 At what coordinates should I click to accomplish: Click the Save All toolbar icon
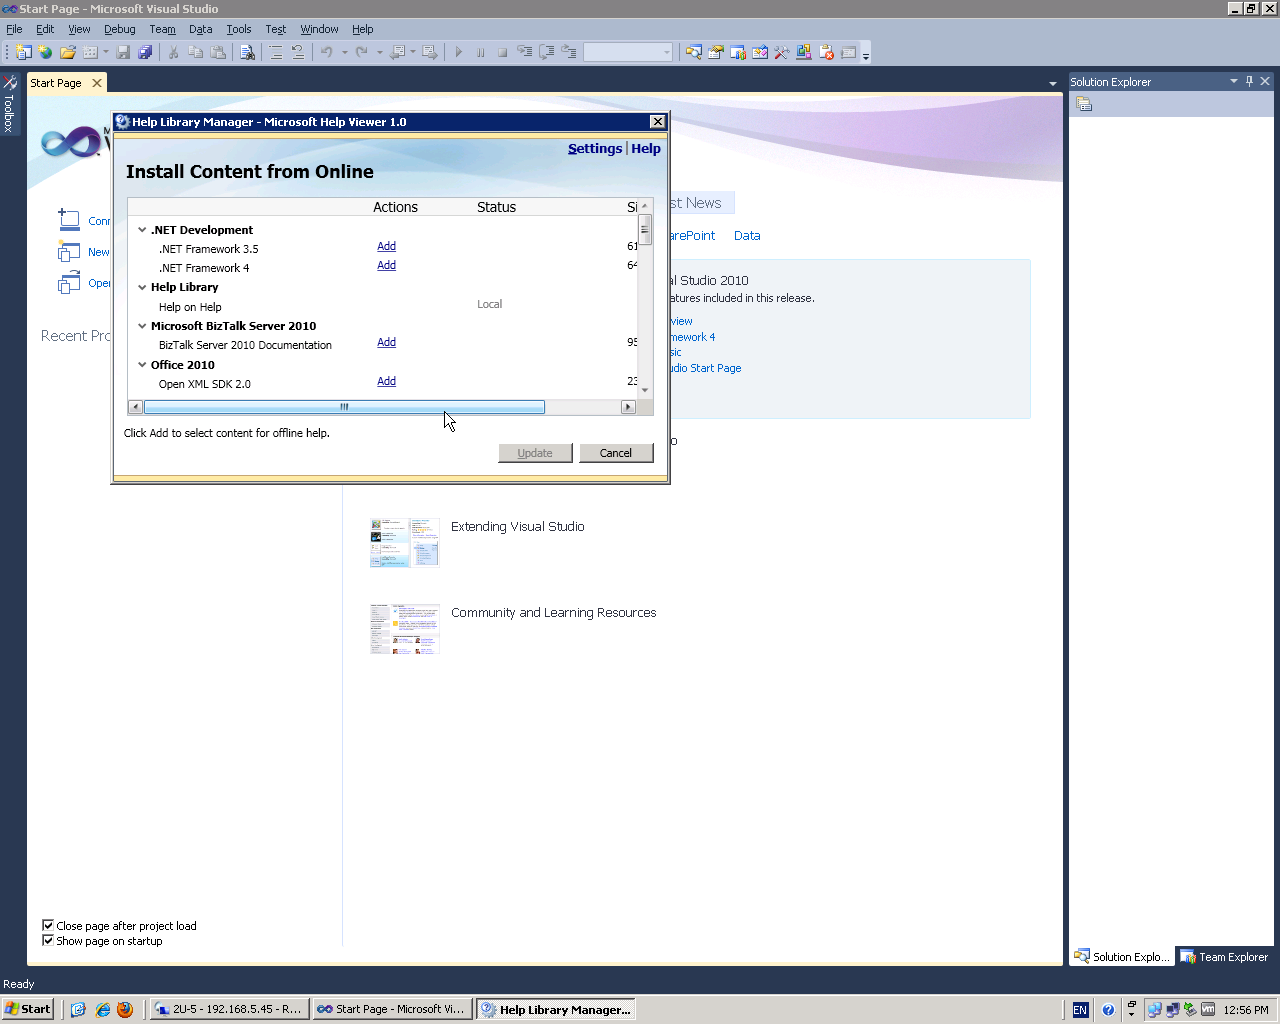pos(145,52)
